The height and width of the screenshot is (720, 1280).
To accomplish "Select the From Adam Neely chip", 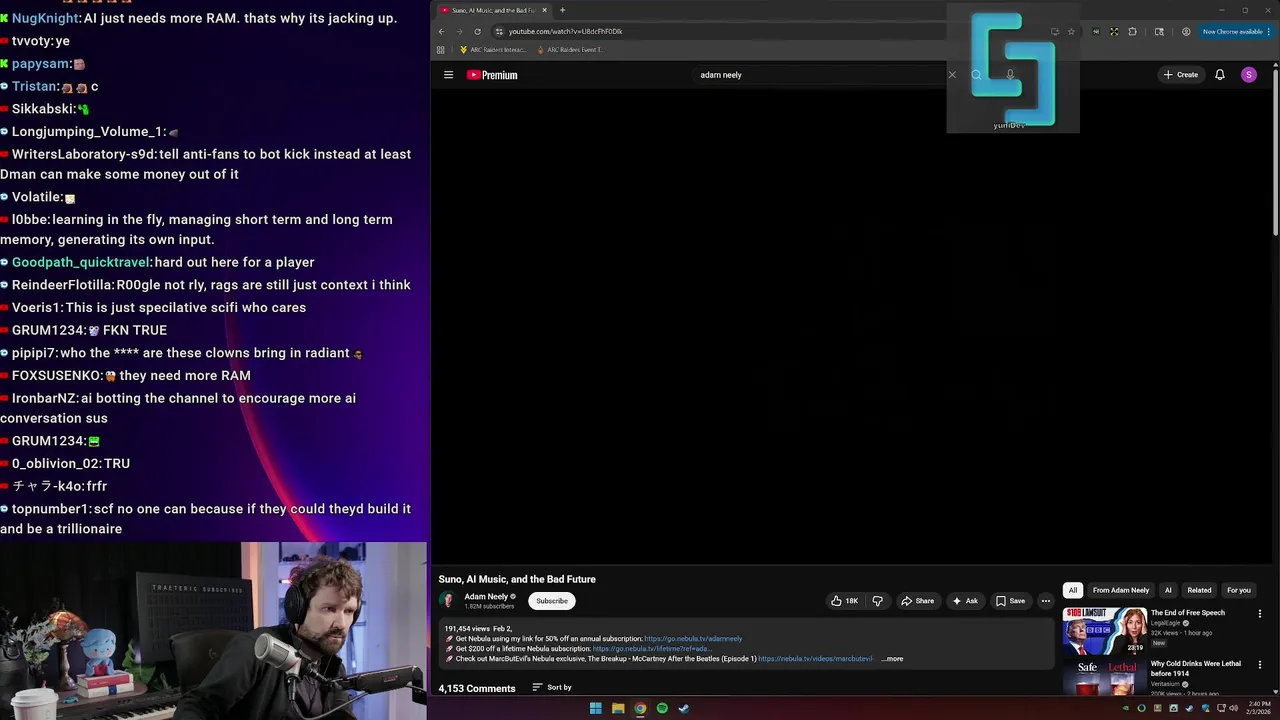I will point(1121,590).
